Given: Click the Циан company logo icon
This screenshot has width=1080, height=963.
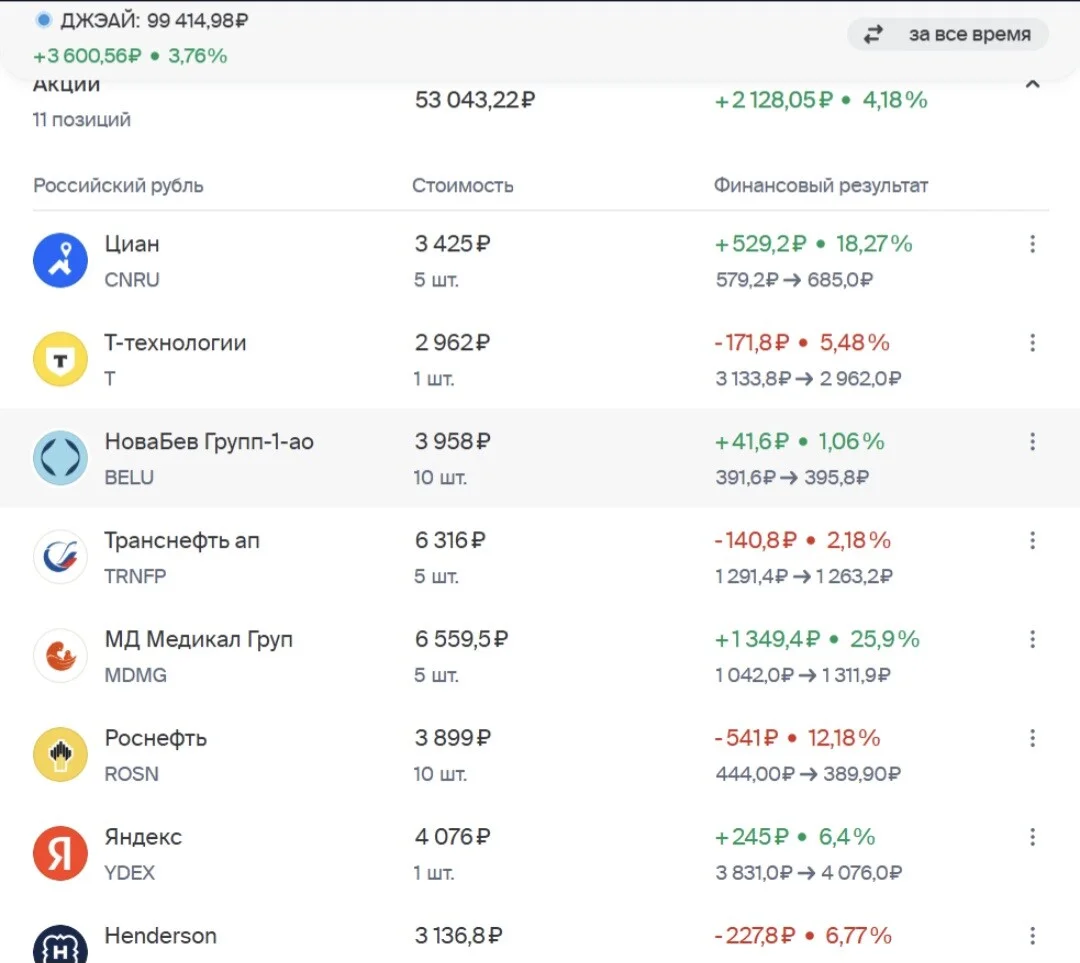Looking at the screenshot, I should coord(61,260).
